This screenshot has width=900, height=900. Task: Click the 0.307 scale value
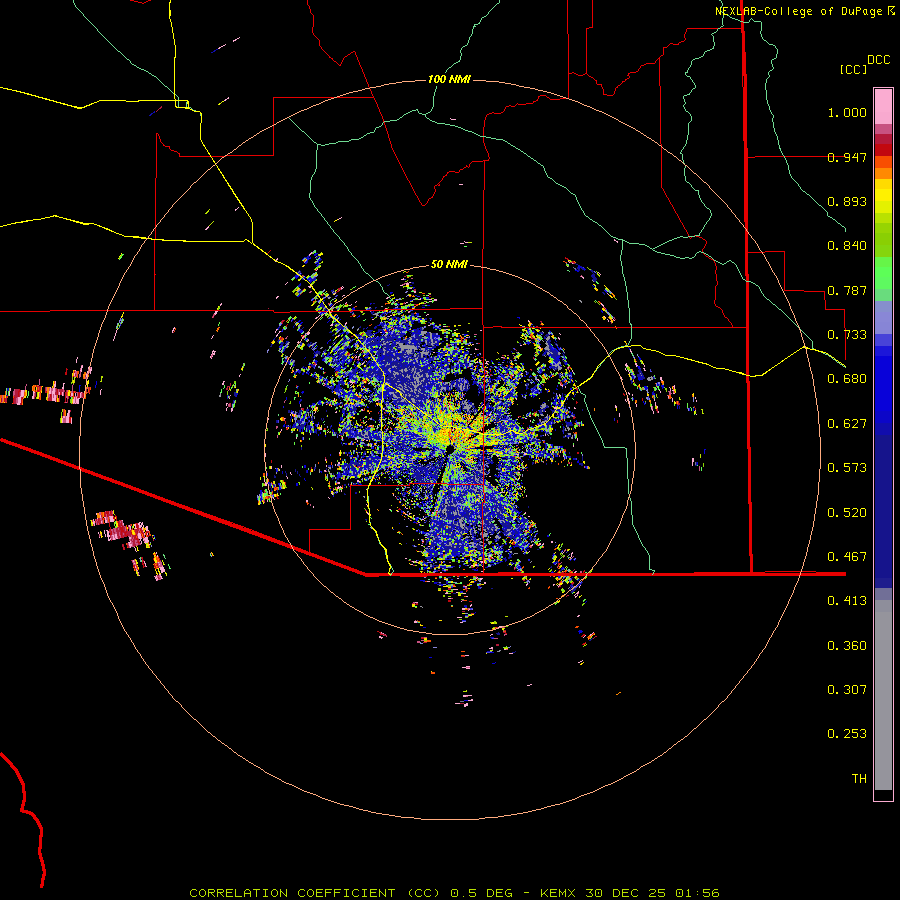point(847,690)
